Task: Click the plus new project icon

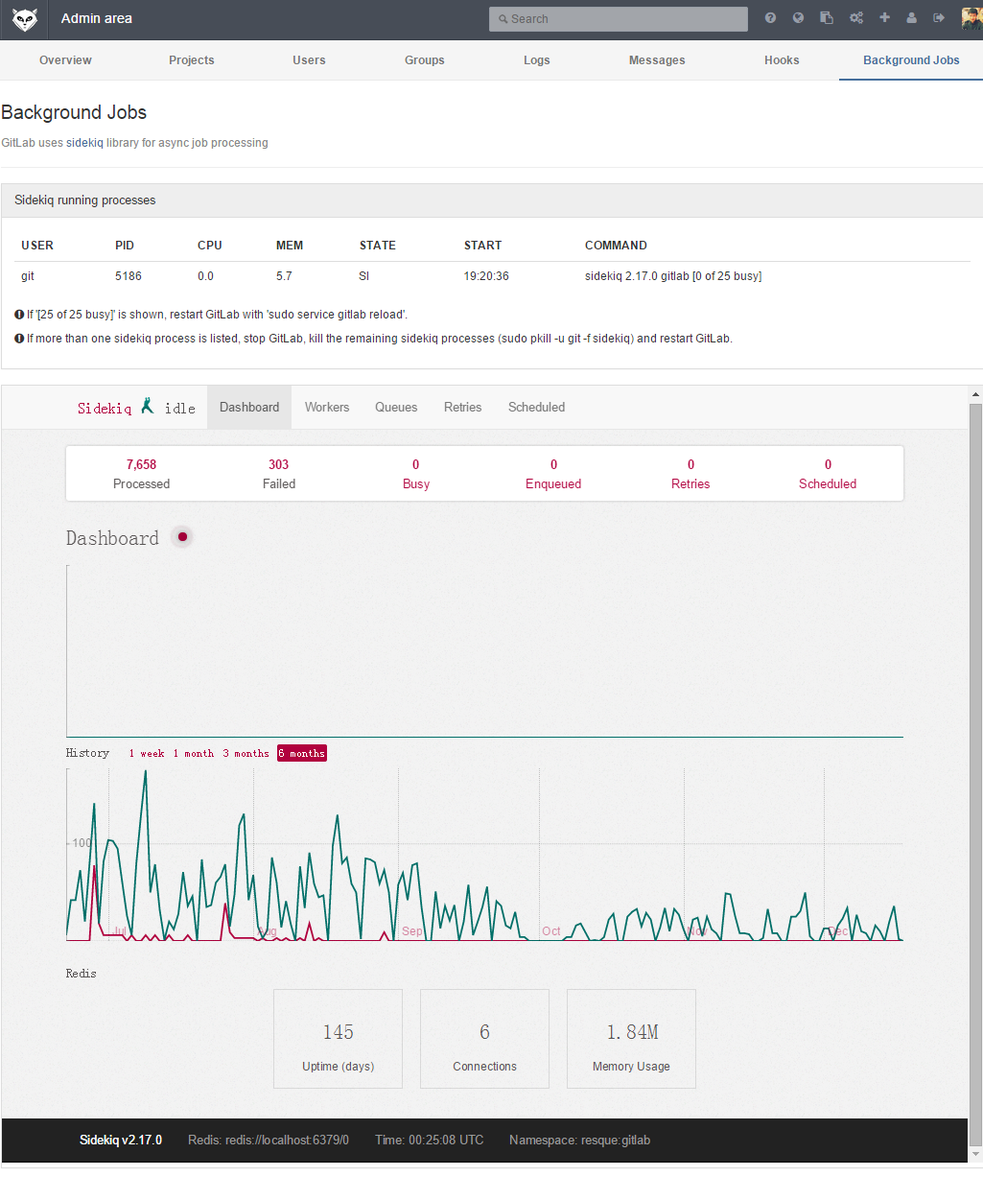Action: coord(884,18)
